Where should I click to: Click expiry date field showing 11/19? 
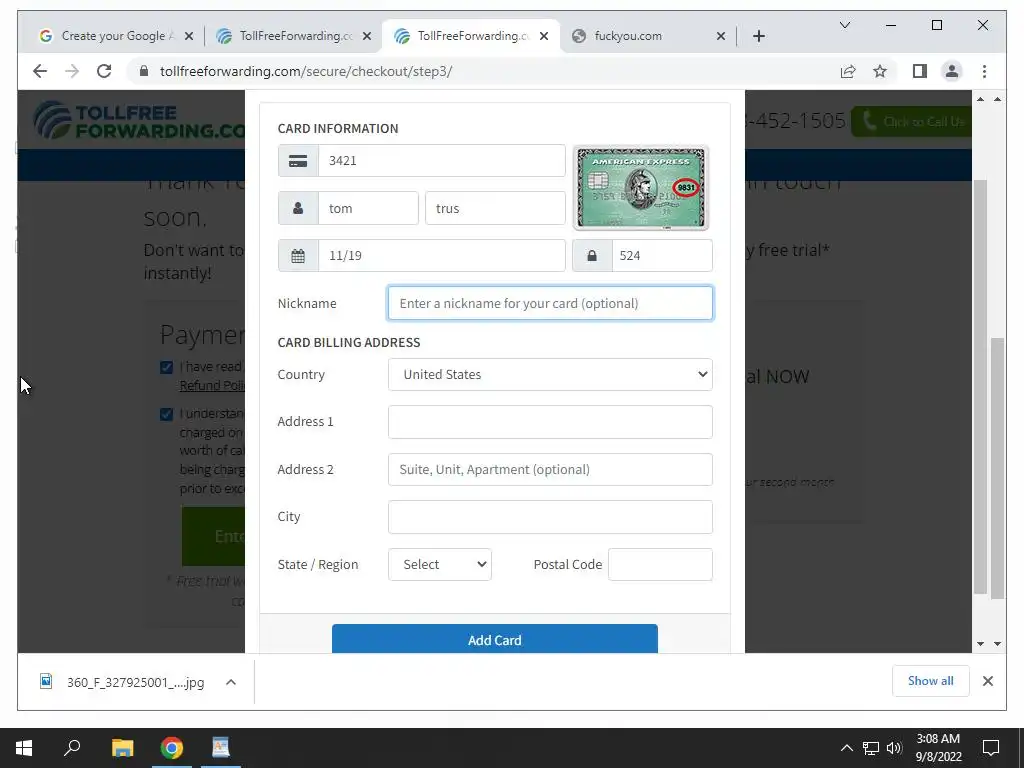[441, 255]
